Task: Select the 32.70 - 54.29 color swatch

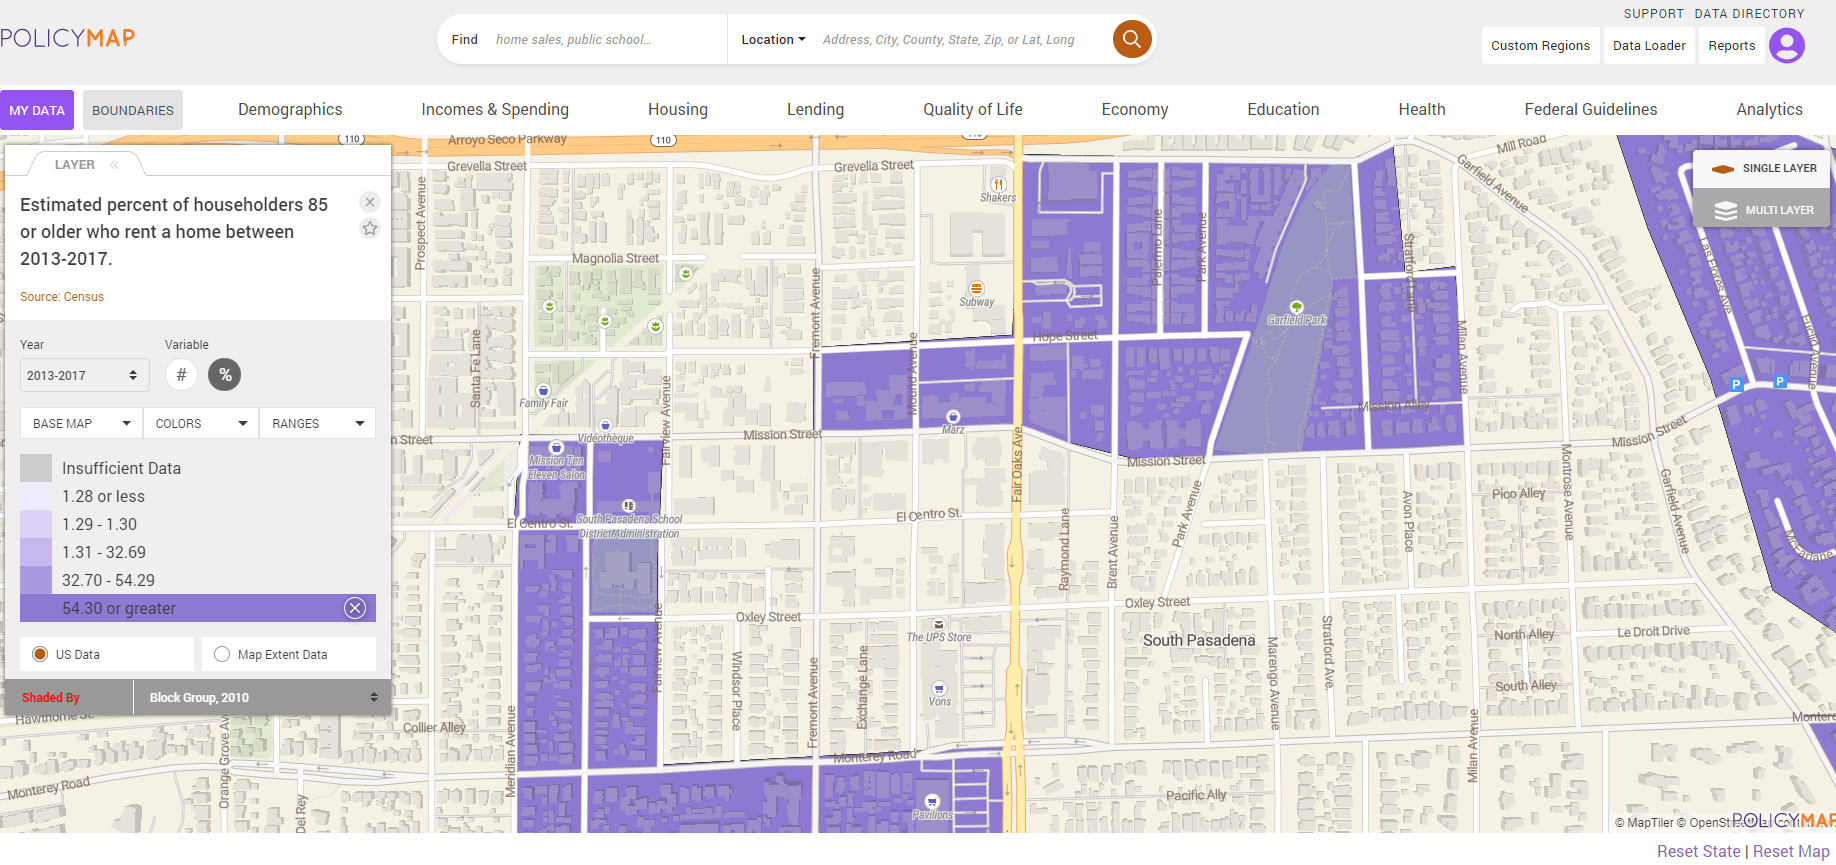Action: [36, 580]
